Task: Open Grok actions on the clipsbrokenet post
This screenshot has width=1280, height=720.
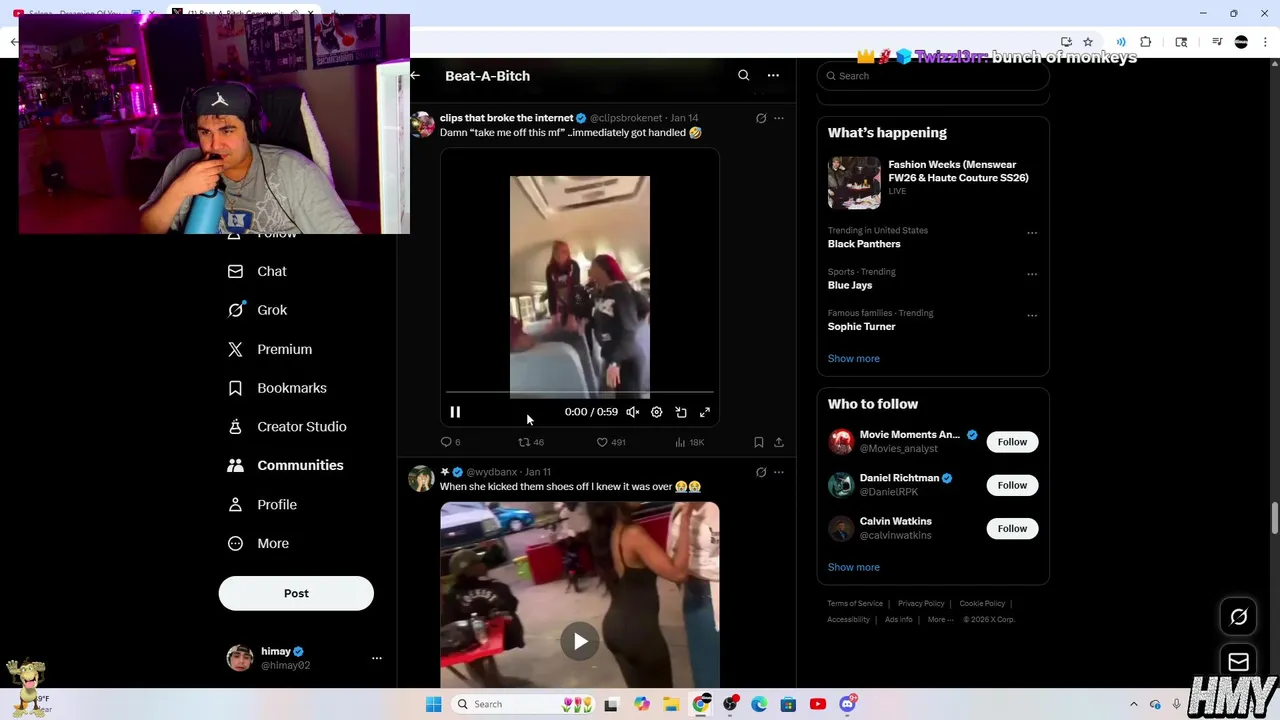Action: [761, 118]
